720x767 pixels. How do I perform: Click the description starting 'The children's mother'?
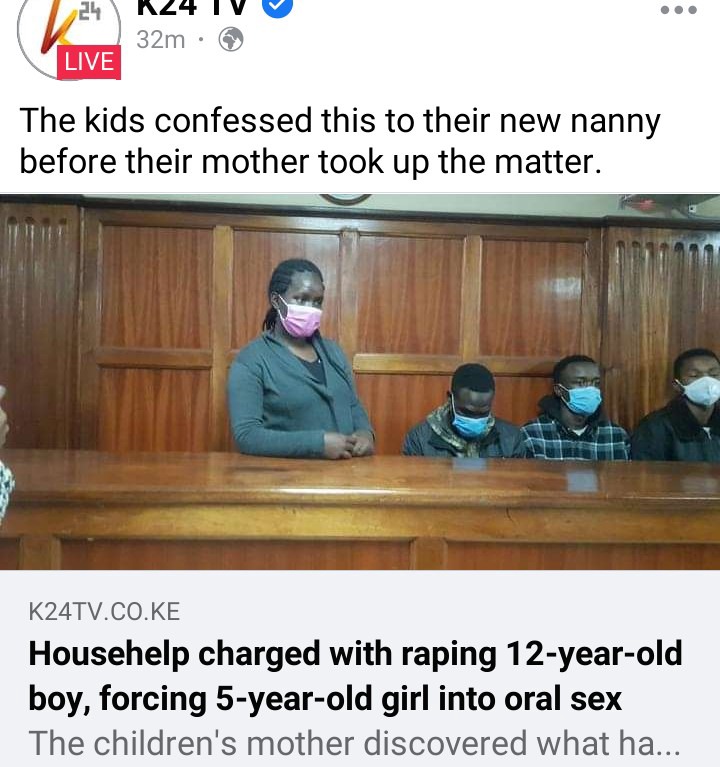point(355,744)
